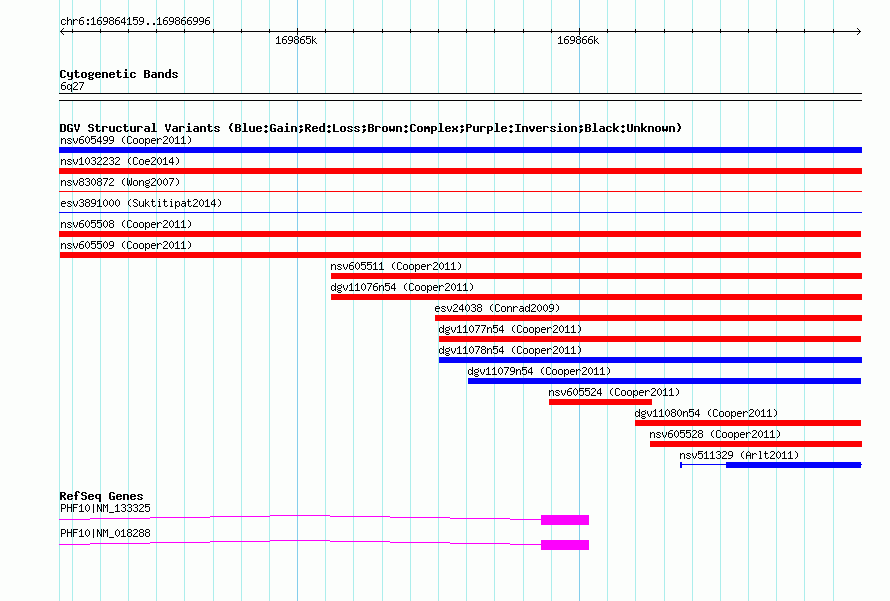890x601 pixels.
Task: Click the dgv11076n54 (Cooper2011) label
Action: tap(402, 287)
